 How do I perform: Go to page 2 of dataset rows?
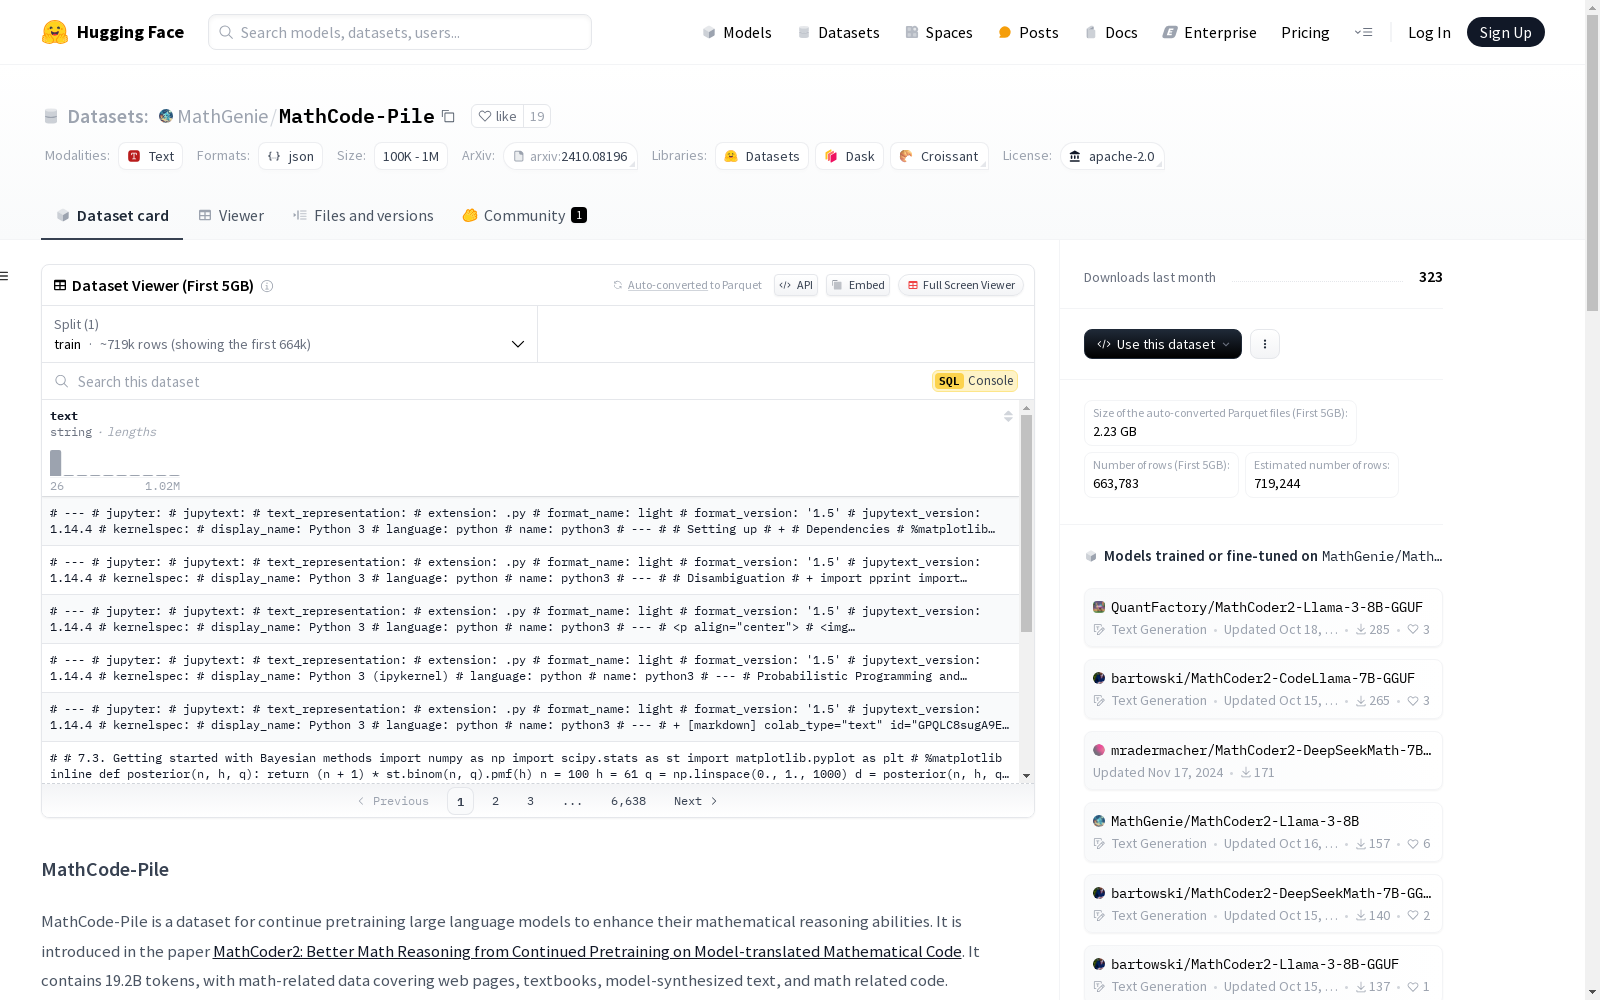pos(495,801)
